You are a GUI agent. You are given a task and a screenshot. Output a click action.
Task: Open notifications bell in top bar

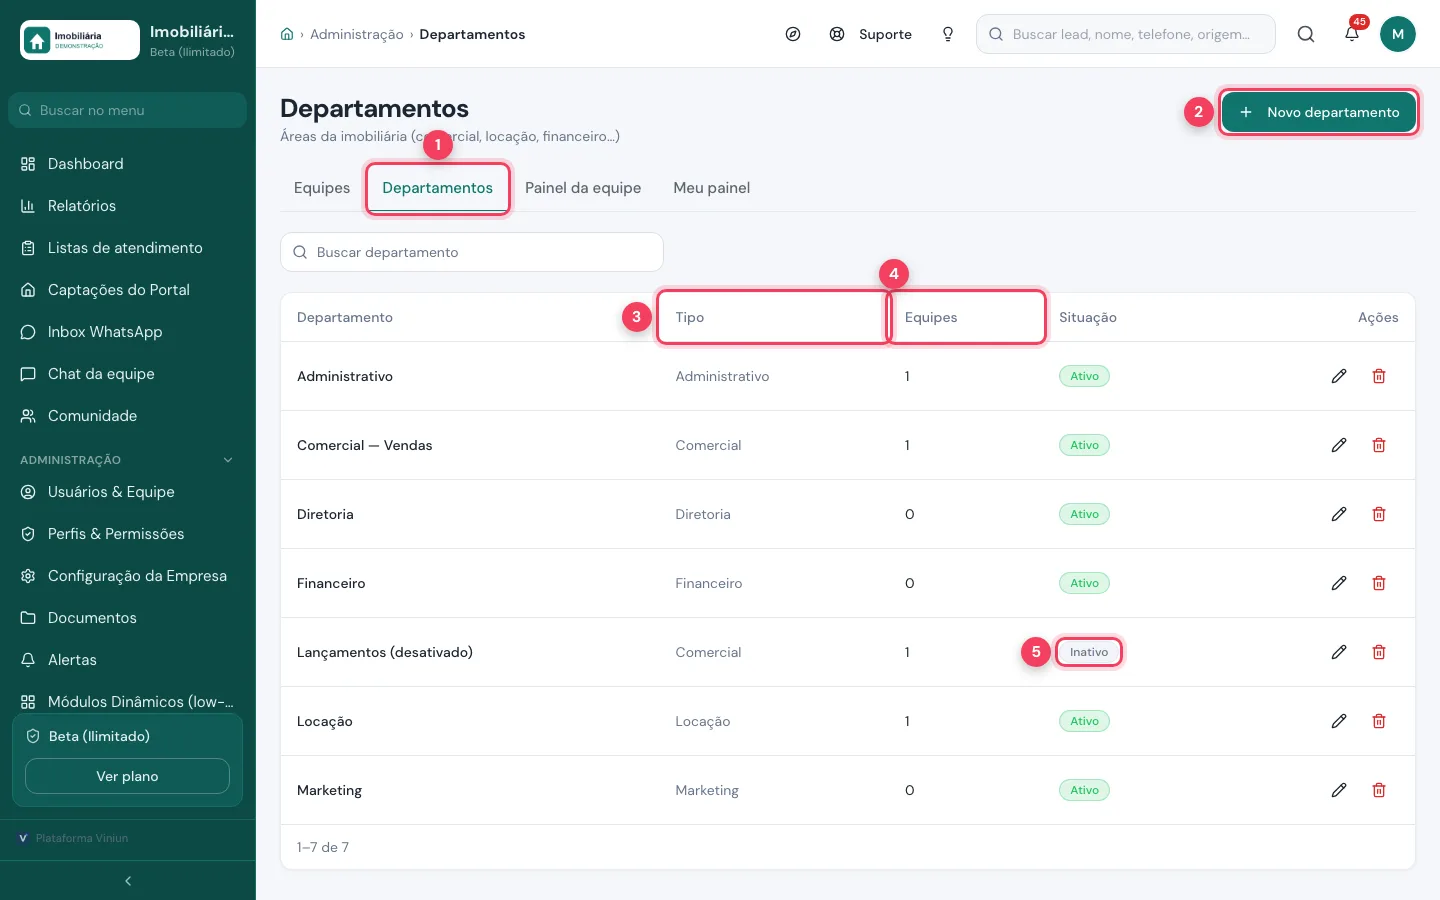tap(1352, 34)
